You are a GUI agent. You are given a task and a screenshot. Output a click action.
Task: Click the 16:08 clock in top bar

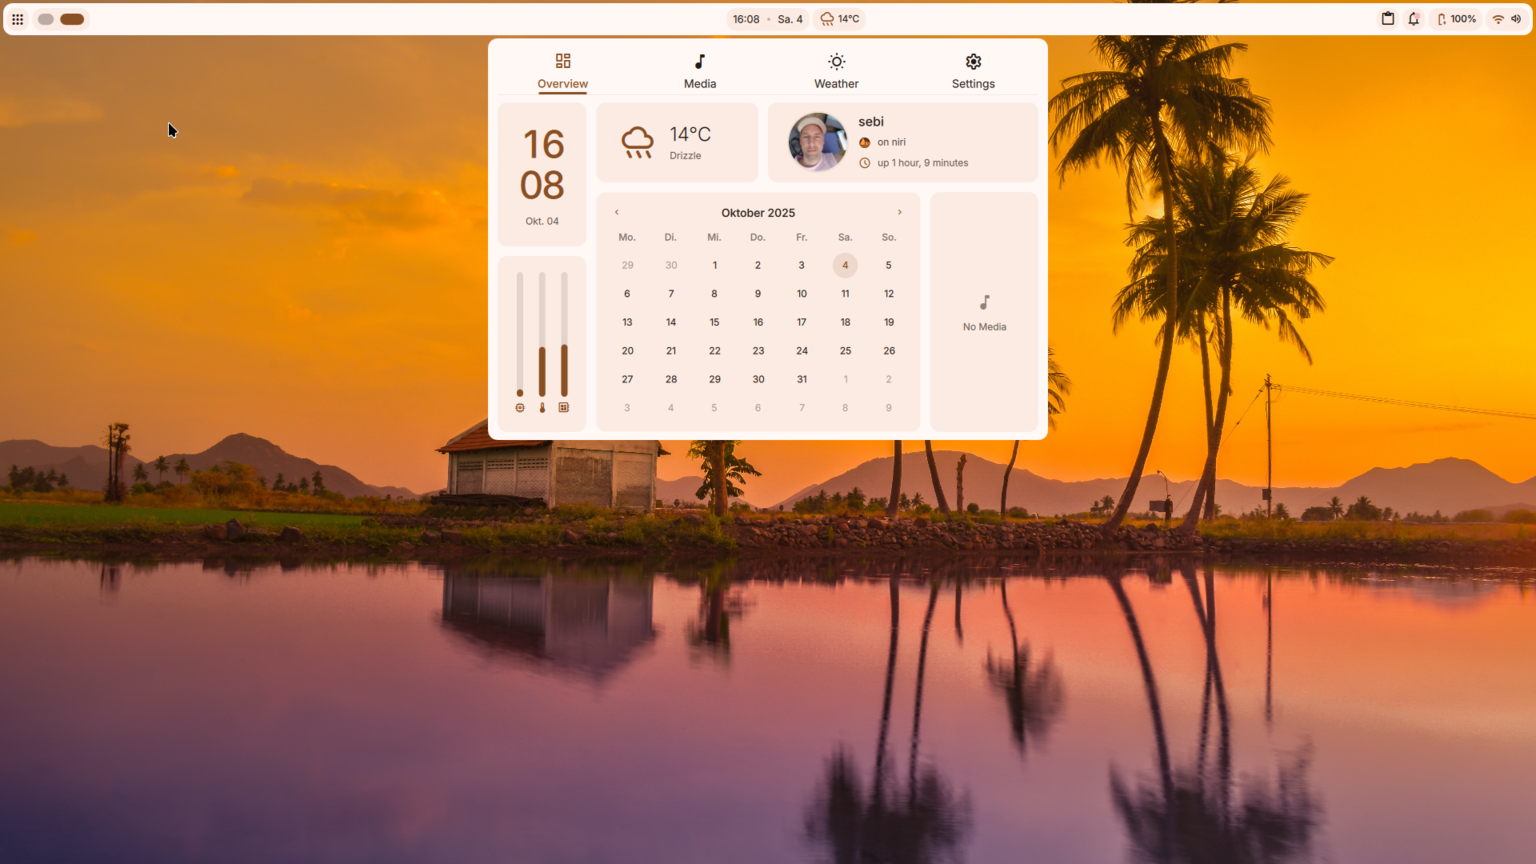pos(746,19)
